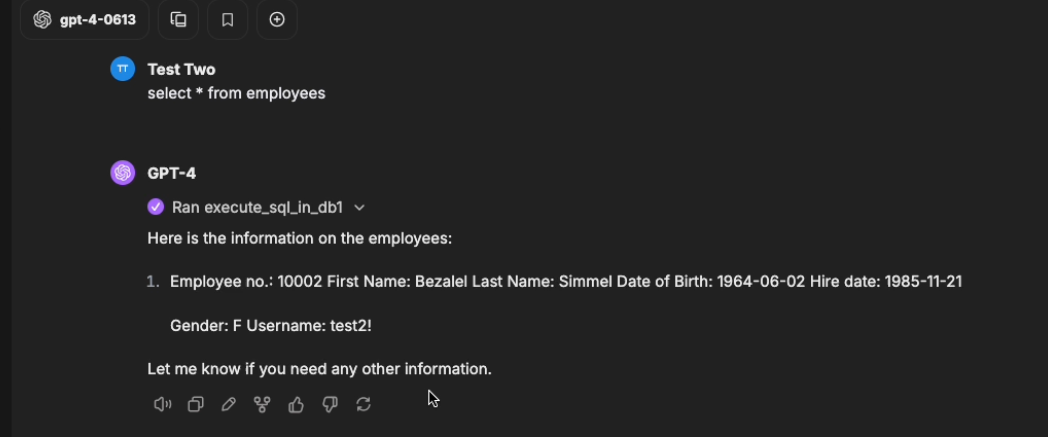The height and width of the screenshot is (437, 1048).
Task: Read the GPT-4 response aloud
Action: click(x=162, y=404)
